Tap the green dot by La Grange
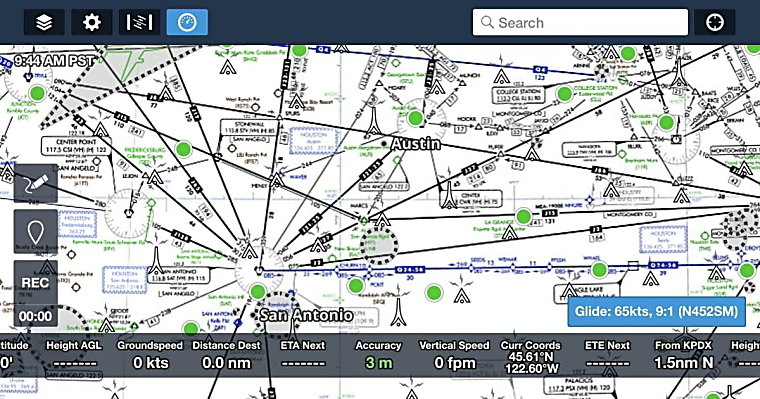This screenshot has width=760, height=399. click(x=523, y=216)
